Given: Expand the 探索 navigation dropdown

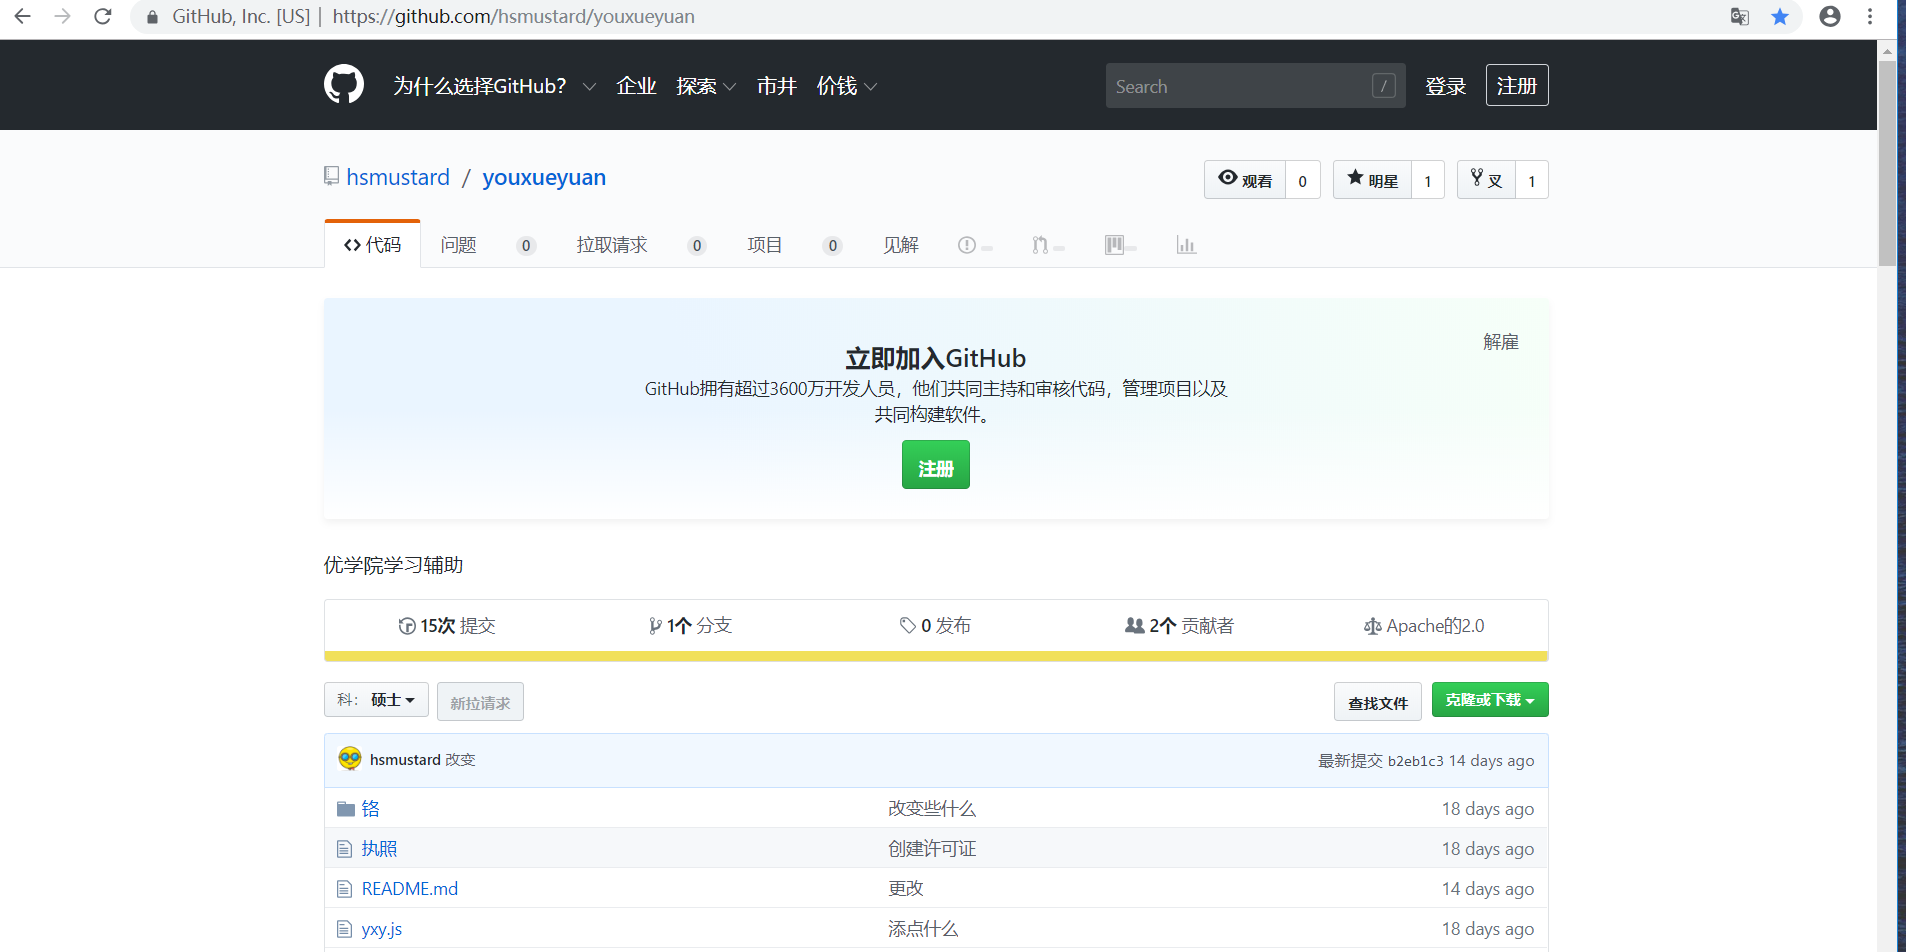Looking at the screenshot, I should [x=706, y=86].
